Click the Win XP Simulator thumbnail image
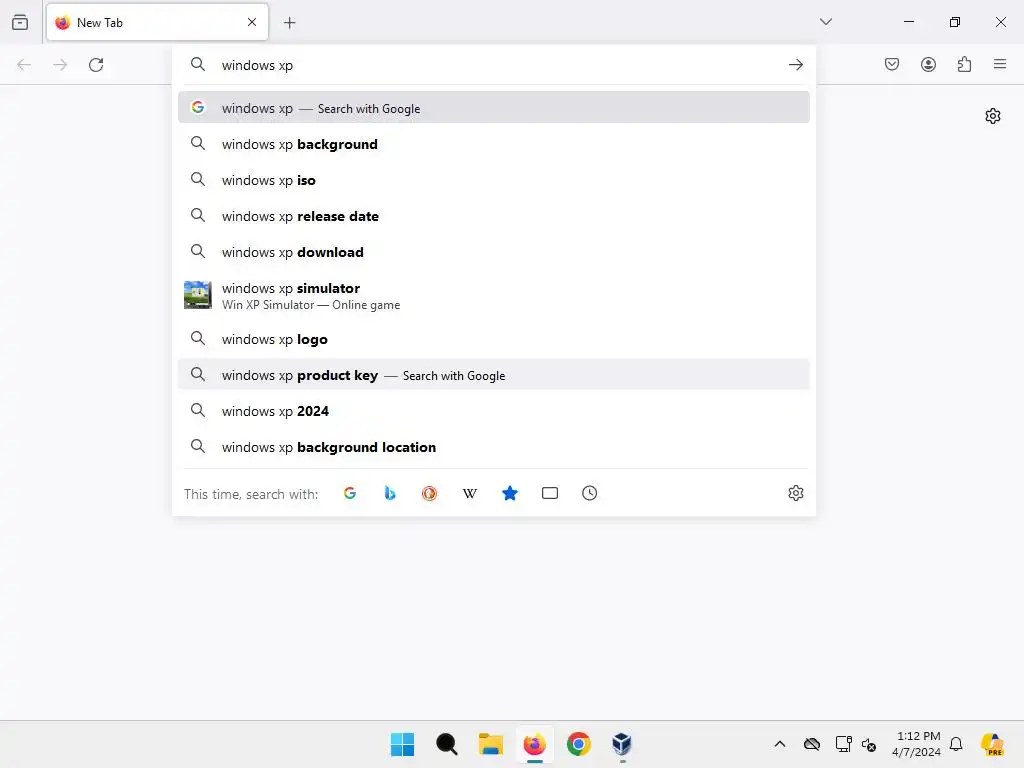The image size is (1024, 768). (x=197, y=295)
